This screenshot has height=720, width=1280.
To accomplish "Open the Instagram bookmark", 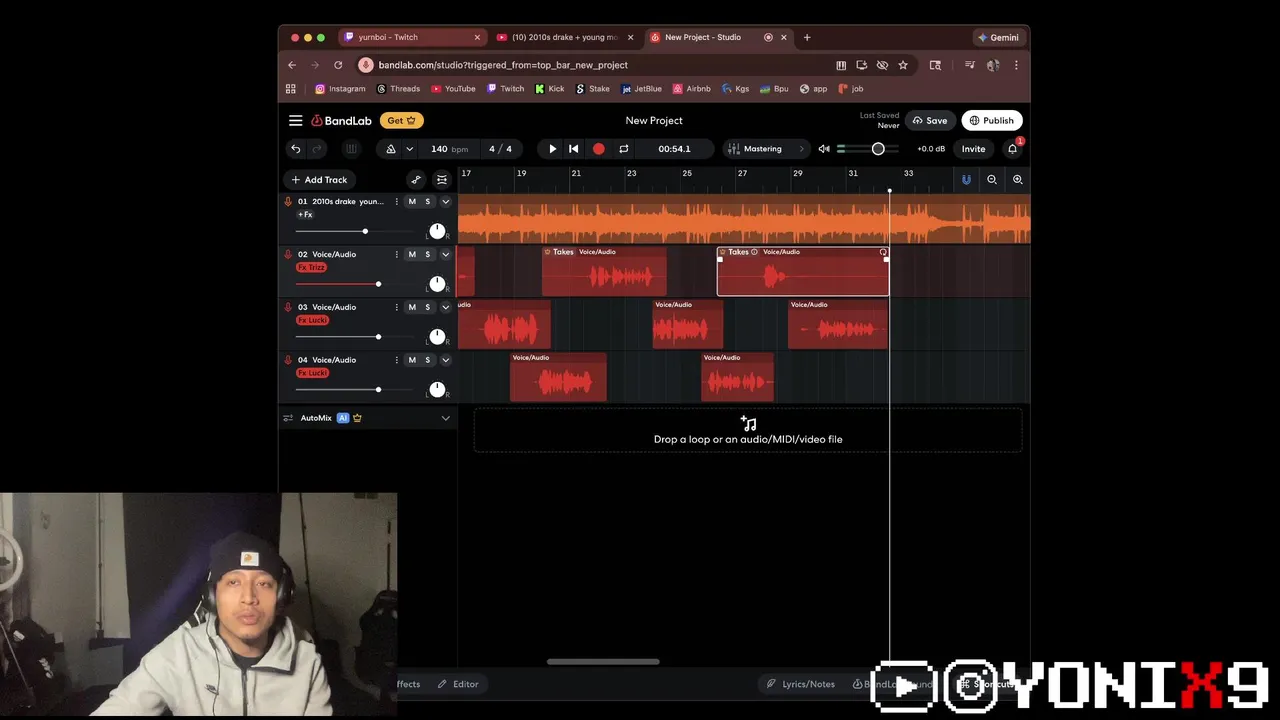I will tap(340, 89).
